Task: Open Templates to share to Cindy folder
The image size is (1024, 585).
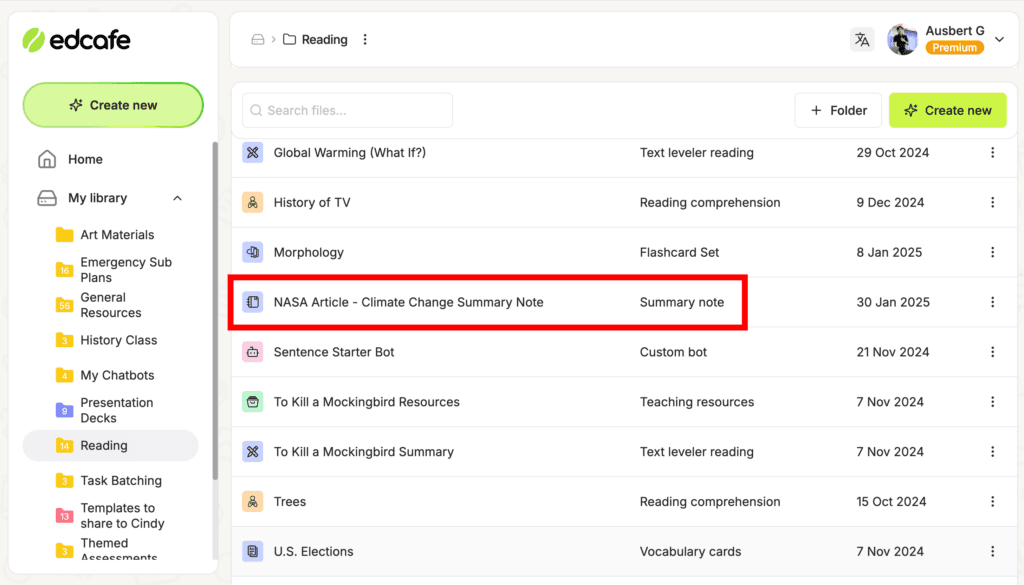Action: (x=122, y=516)
